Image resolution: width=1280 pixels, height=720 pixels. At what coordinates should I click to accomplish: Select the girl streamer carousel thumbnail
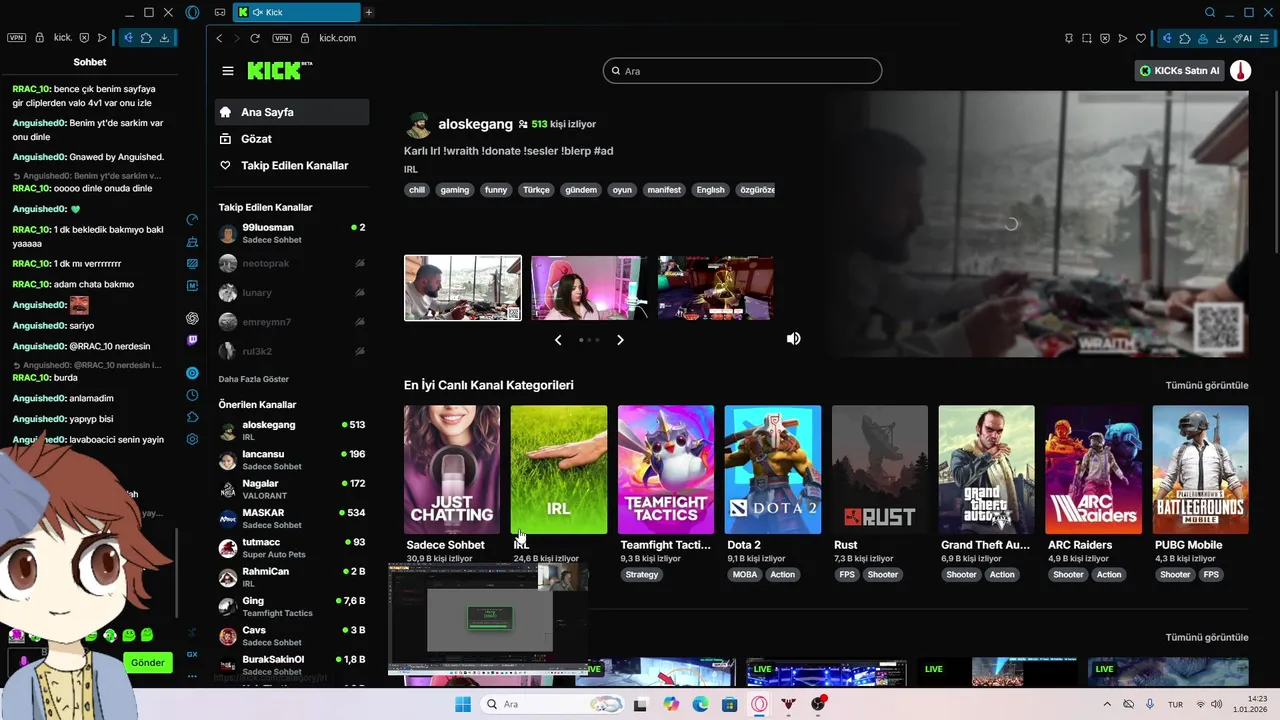[588, 288]
